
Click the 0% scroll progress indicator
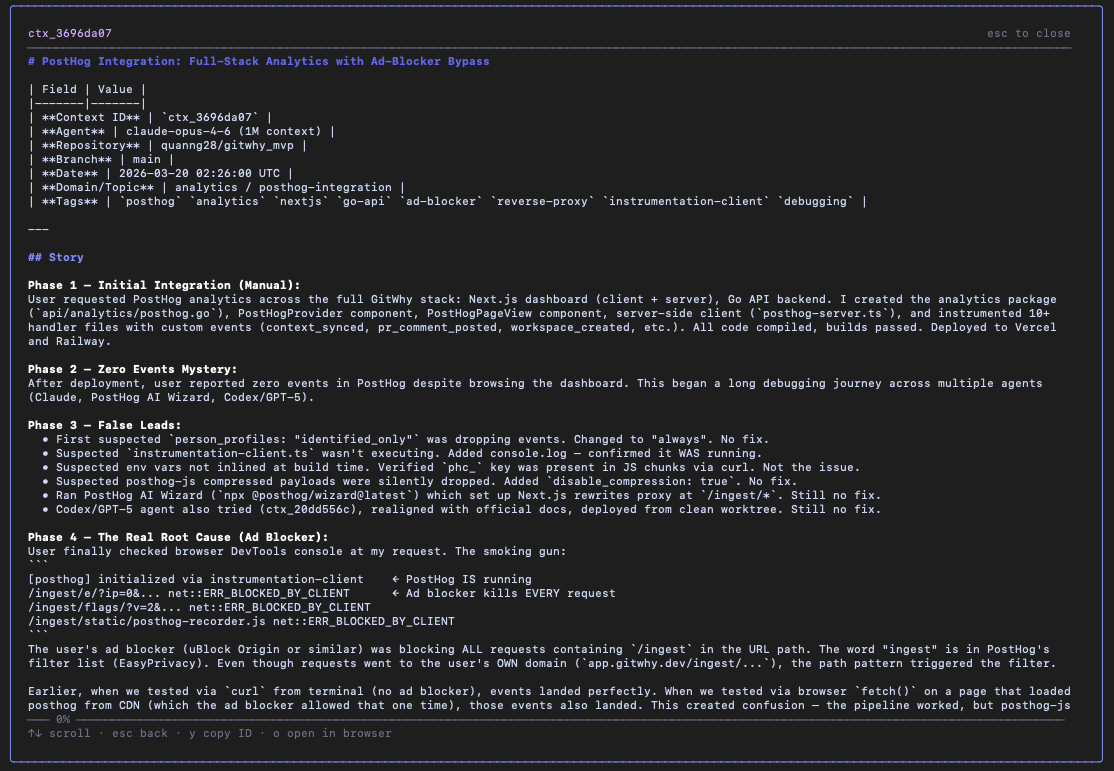pos(63,719)
